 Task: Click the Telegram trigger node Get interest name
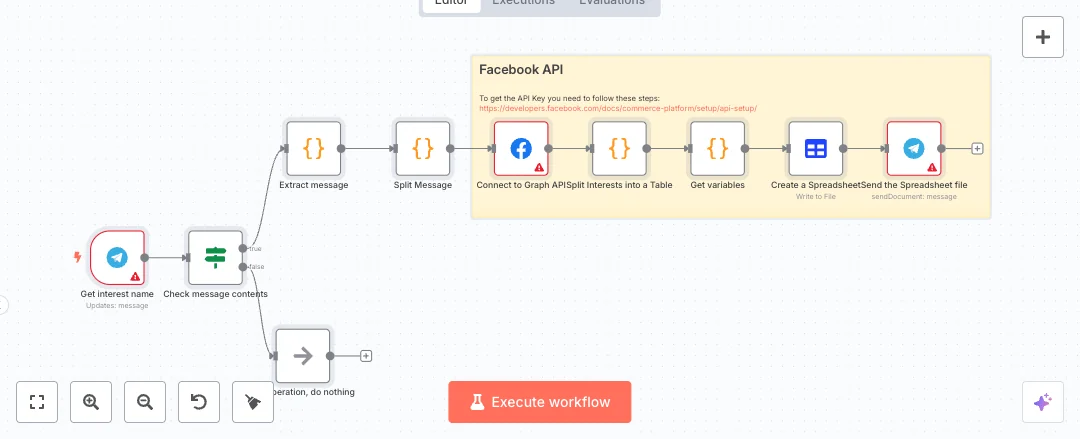[x=117, y=257]
